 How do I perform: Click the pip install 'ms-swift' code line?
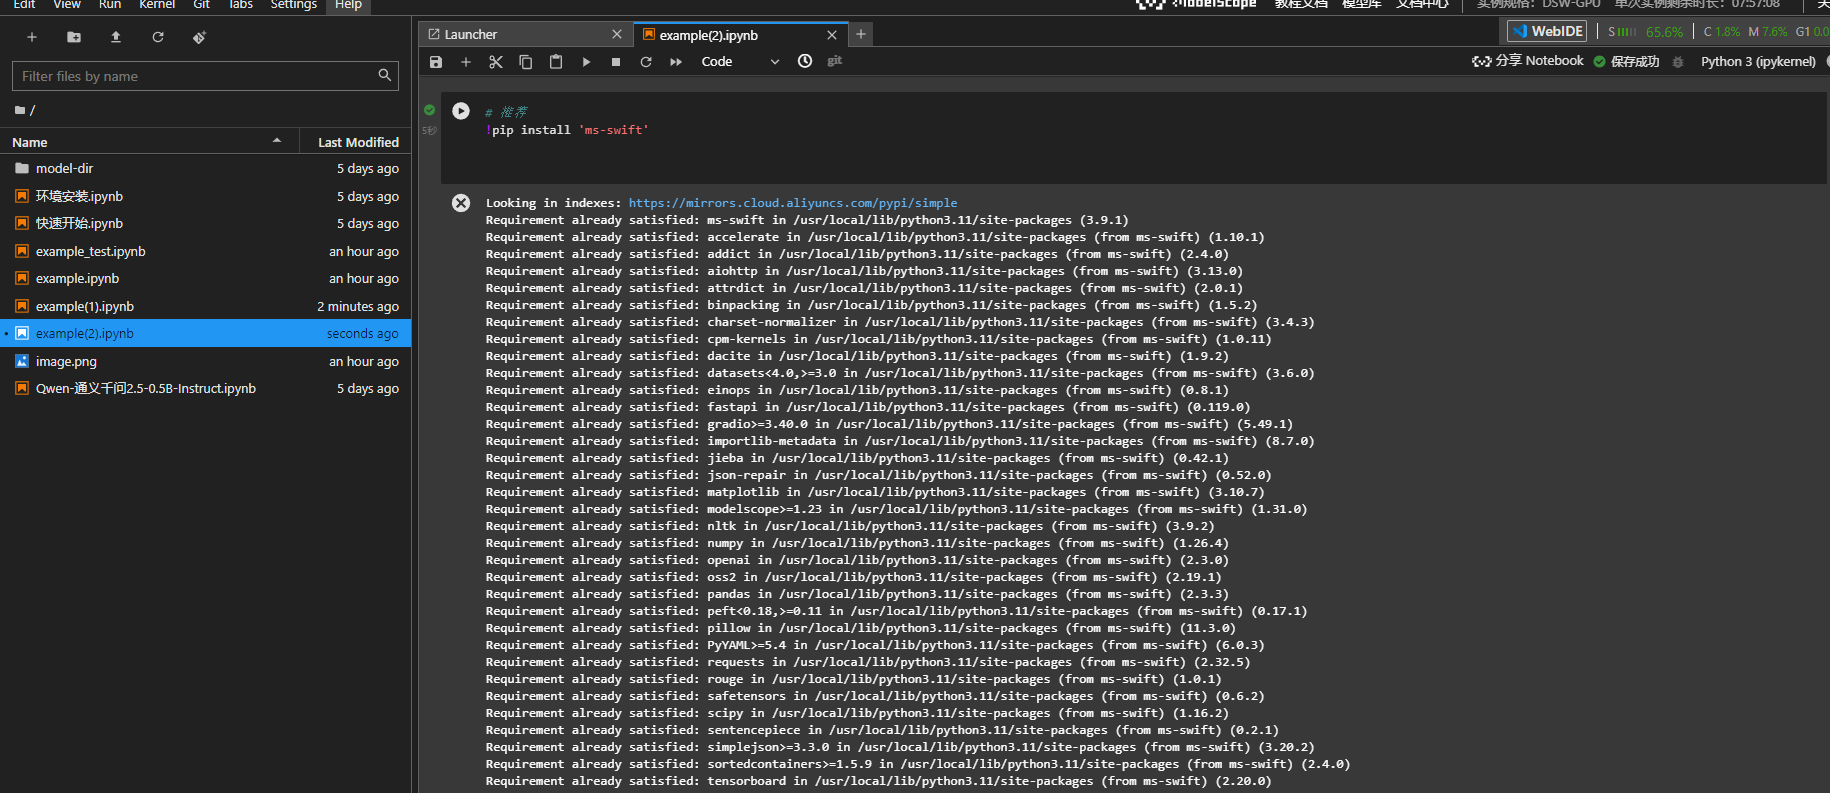pos(567,130)
